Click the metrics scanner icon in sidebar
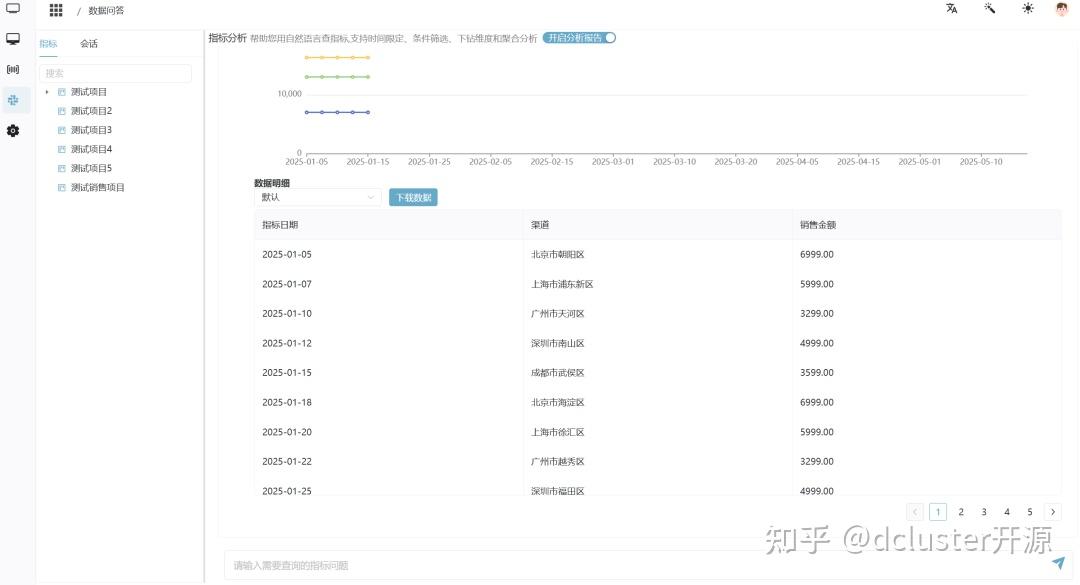 click(12, 68)
